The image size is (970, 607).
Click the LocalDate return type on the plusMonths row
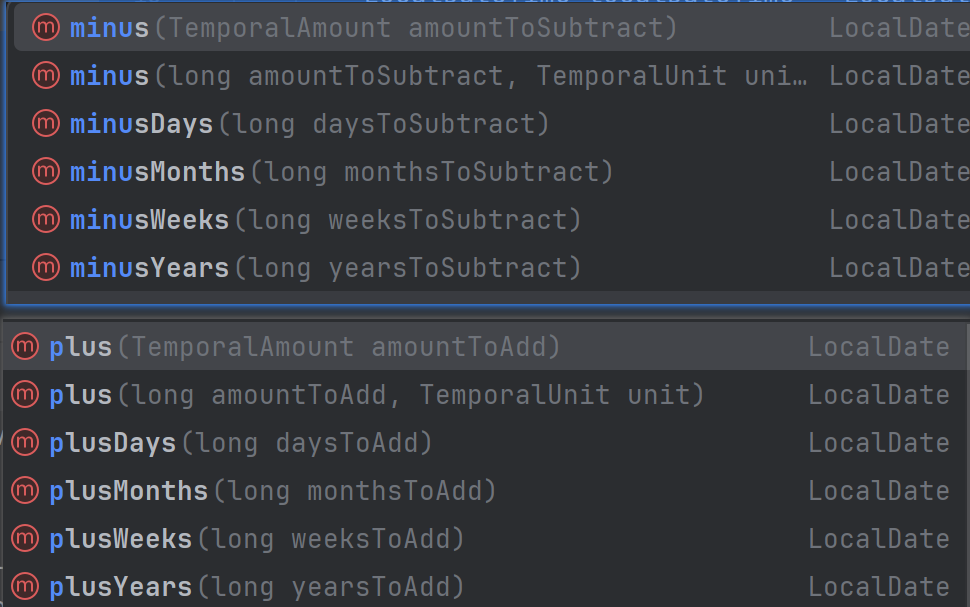click(x=878, y=491)
